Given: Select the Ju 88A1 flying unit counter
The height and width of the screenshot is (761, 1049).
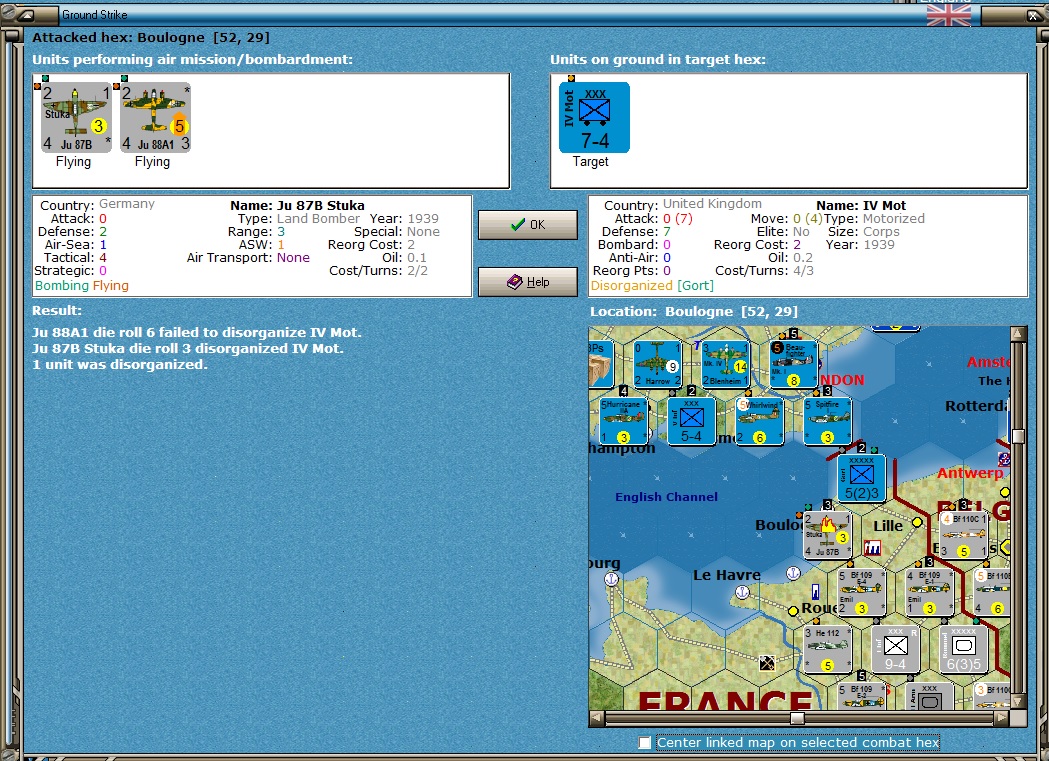Looking at the screenshot, I should tap(155, 118).
